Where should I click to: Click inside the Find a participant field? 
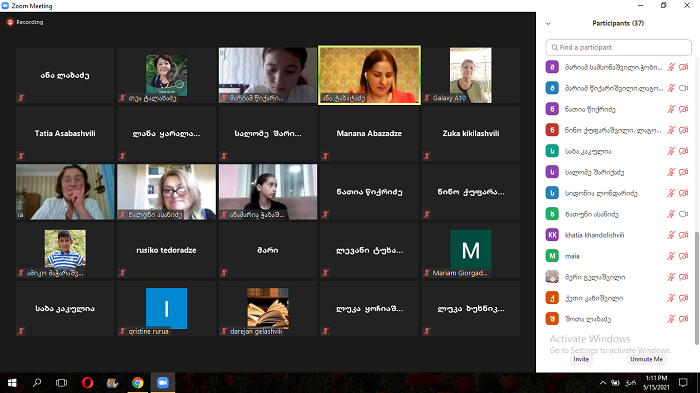click(x=618, y=47)
